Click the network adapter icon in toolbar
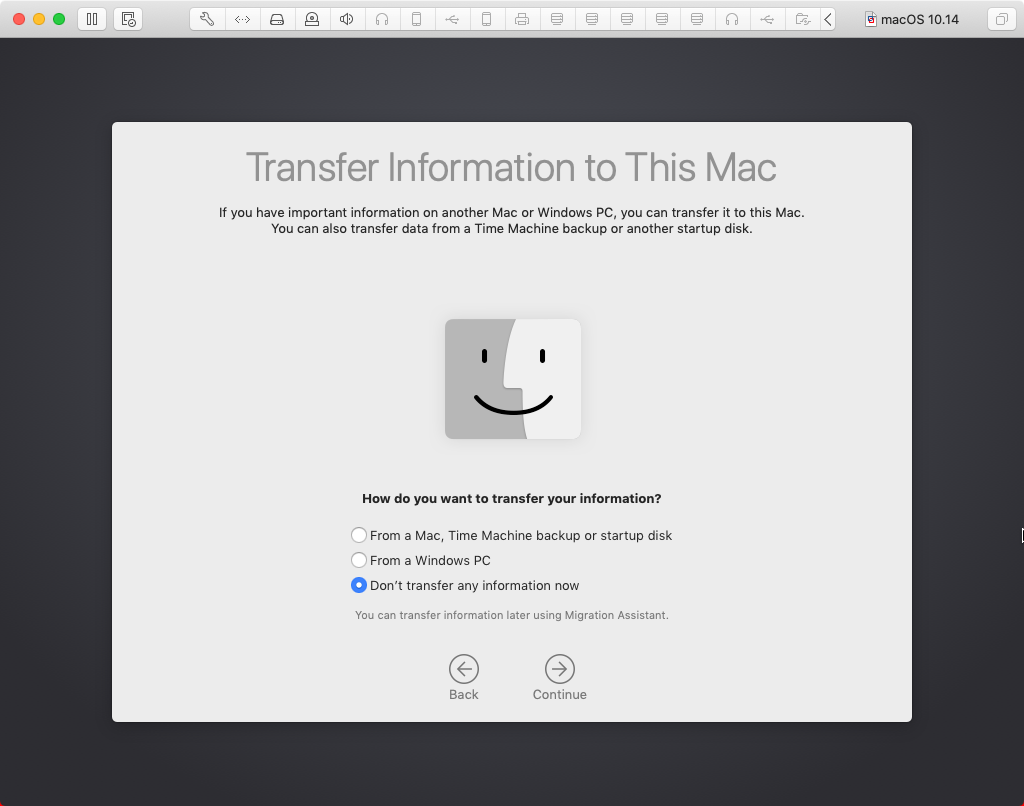The height and width of the screenshot is (806, 1024). coord(242,19)
